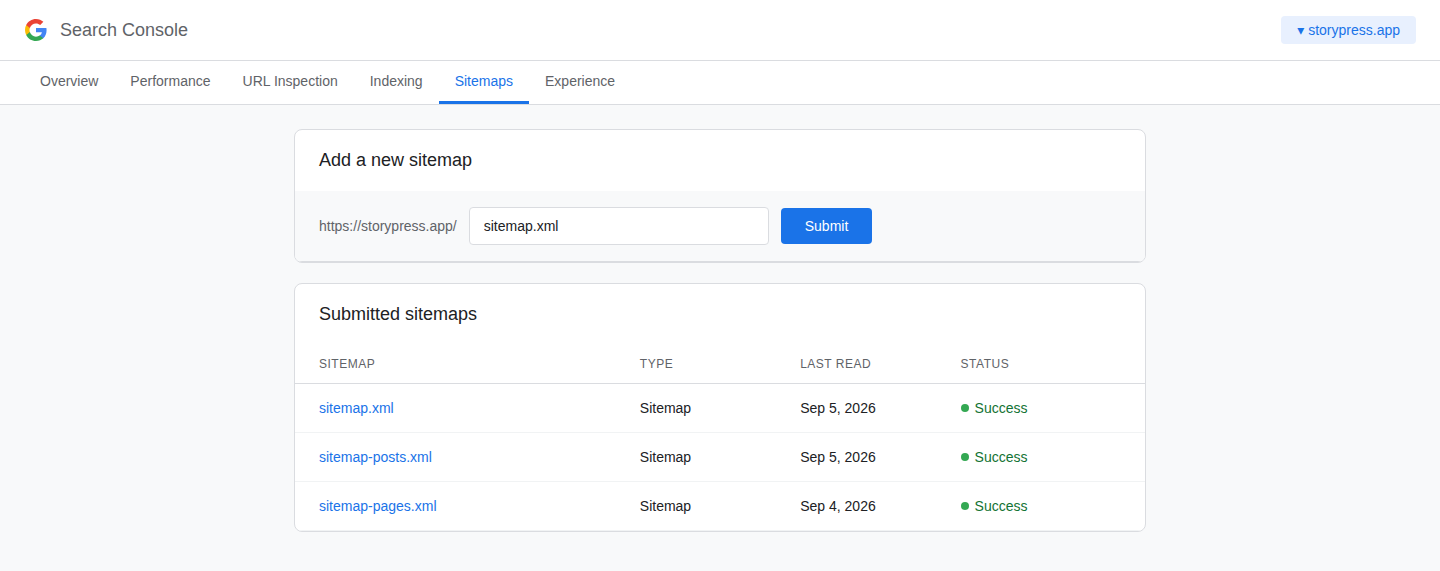The height and width of the screenshot is (571, 1440).
Task: Select Success status of sitemap.xml row
Action: 994,408
